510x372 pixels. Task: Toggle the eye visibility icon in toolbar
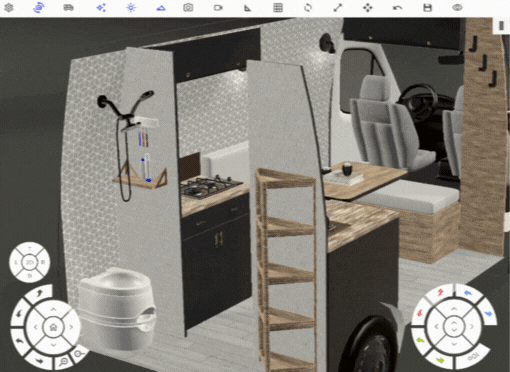(457, 7)
